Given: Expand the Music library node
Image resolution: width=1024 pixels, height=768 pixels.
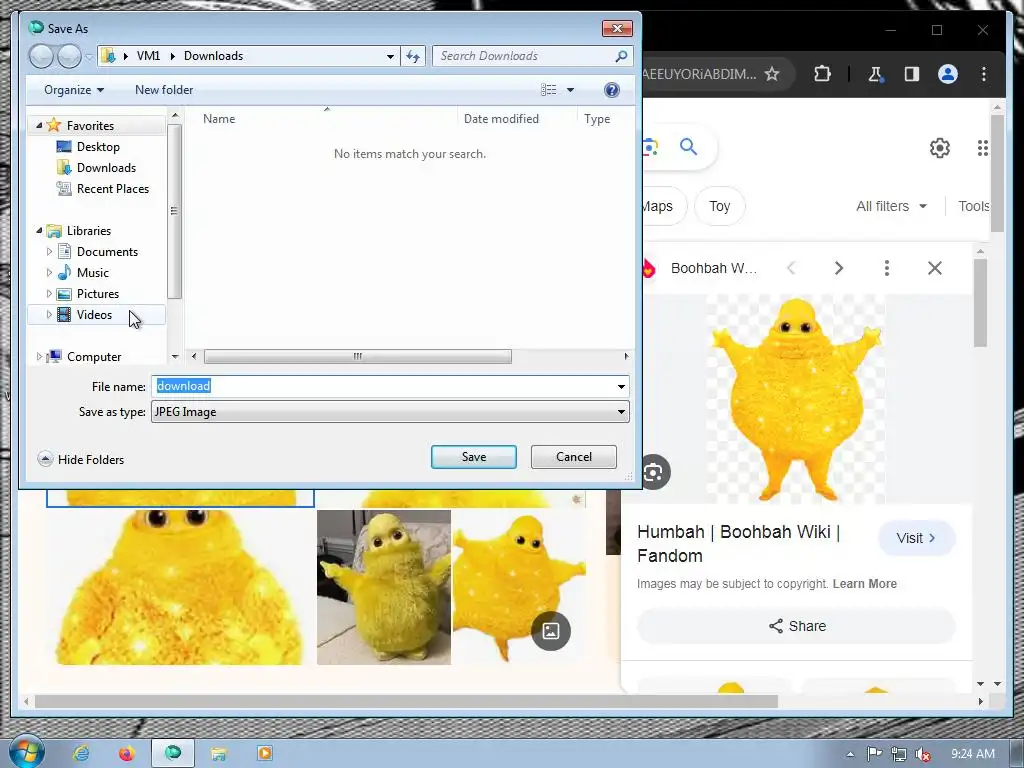Looking at the screenshot, I should (x=49, y=272).
